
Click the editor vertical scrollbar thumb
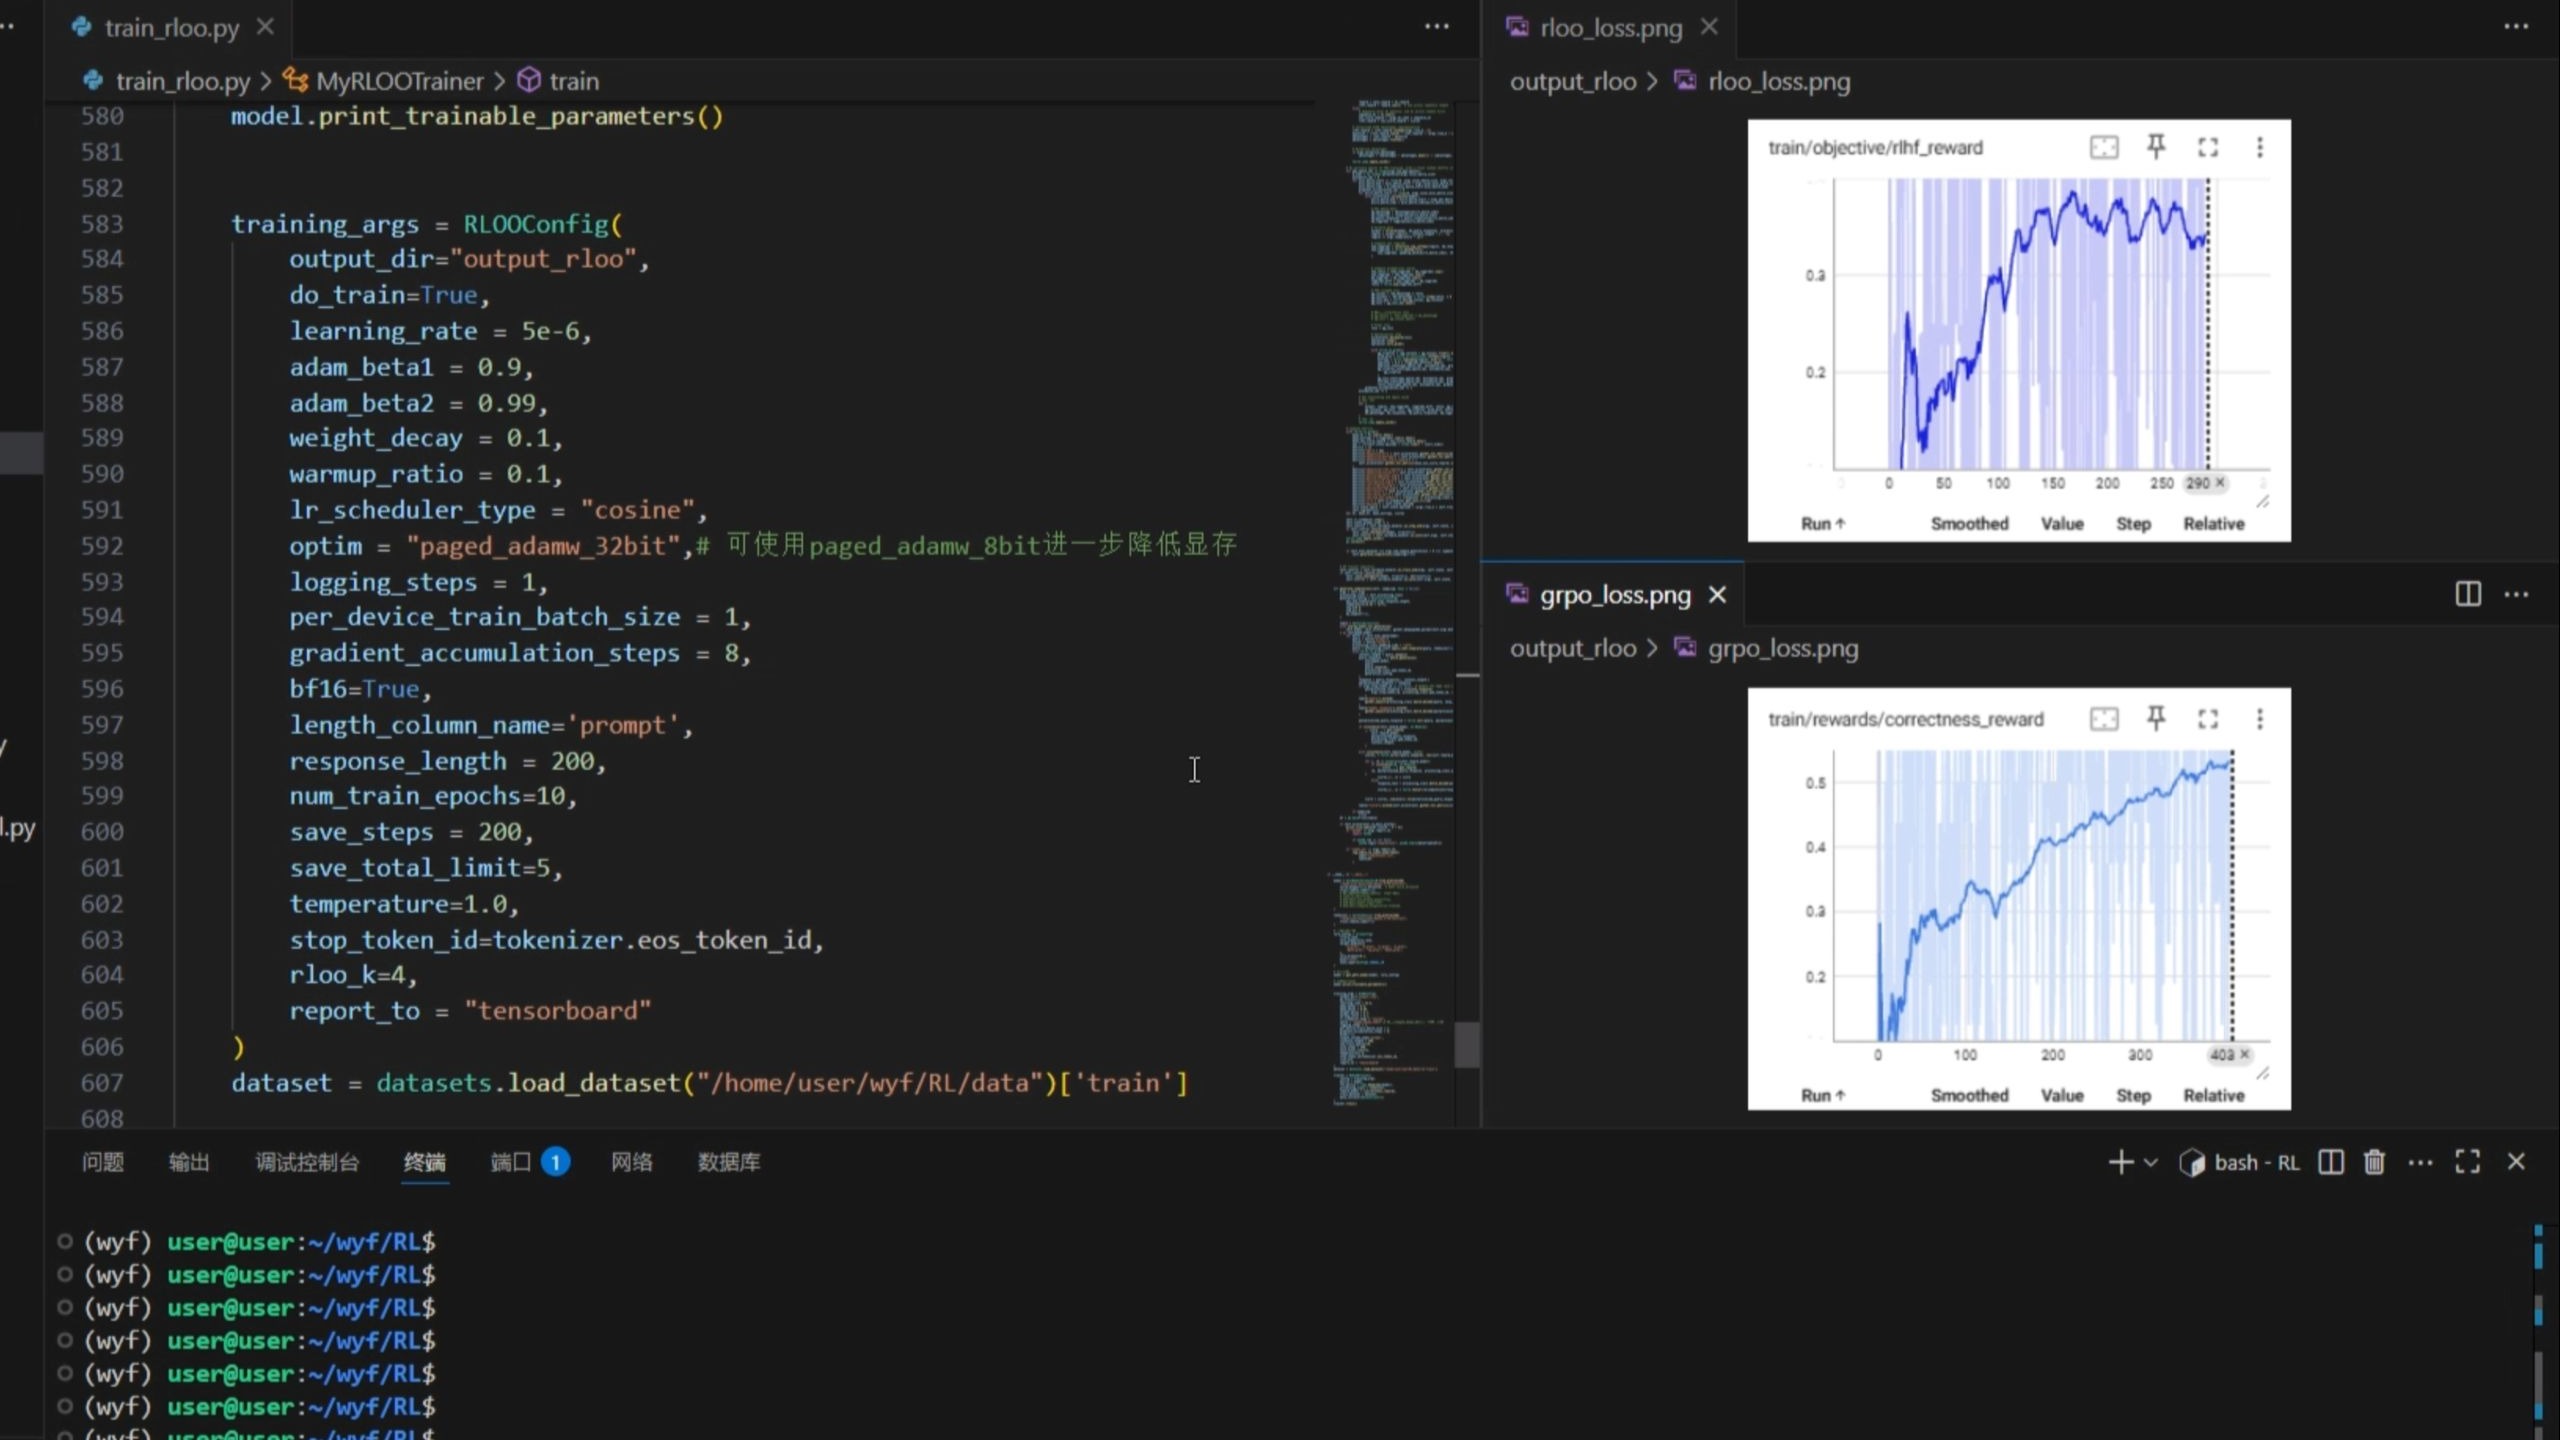(1467, 1045)
